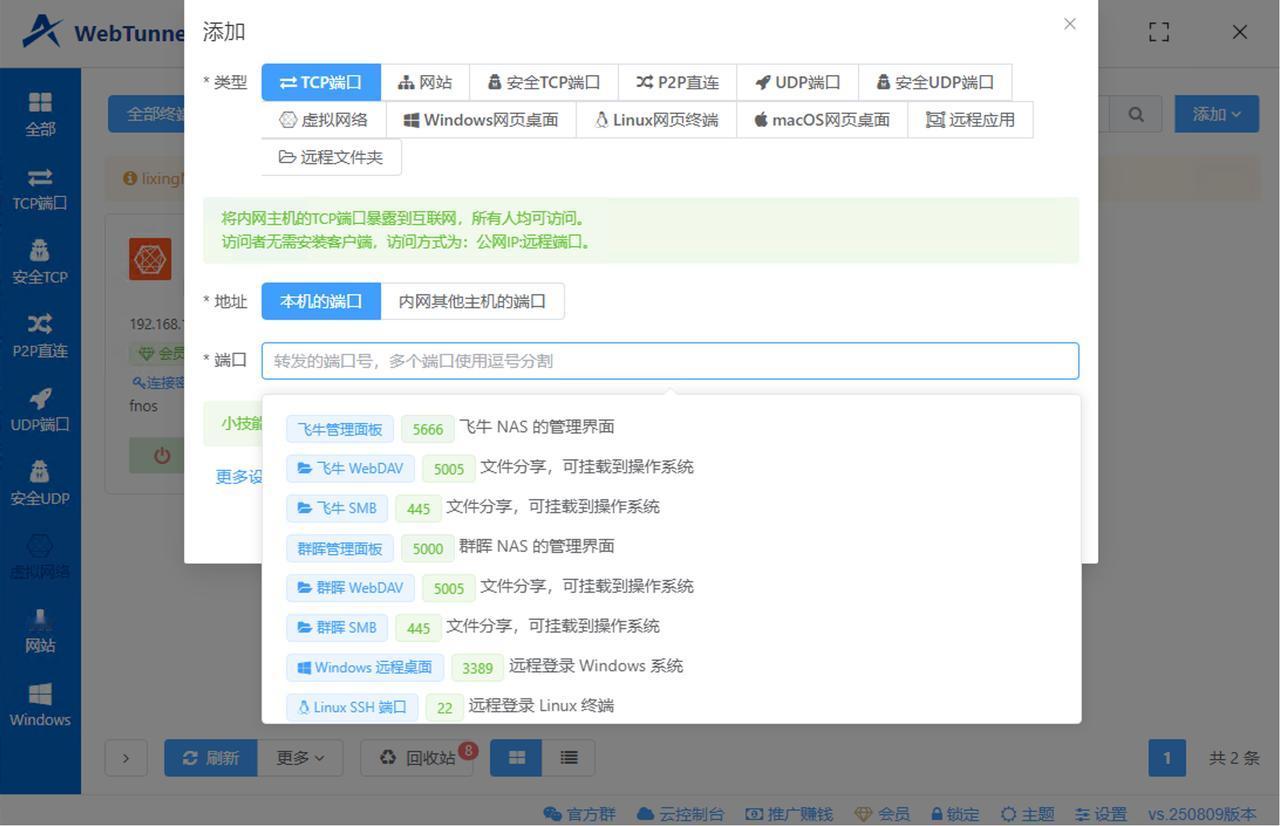Viewport: 1280px width, 826px height.
Task: Select the 虚拟网络 type tab
Action: click(324, 120)
